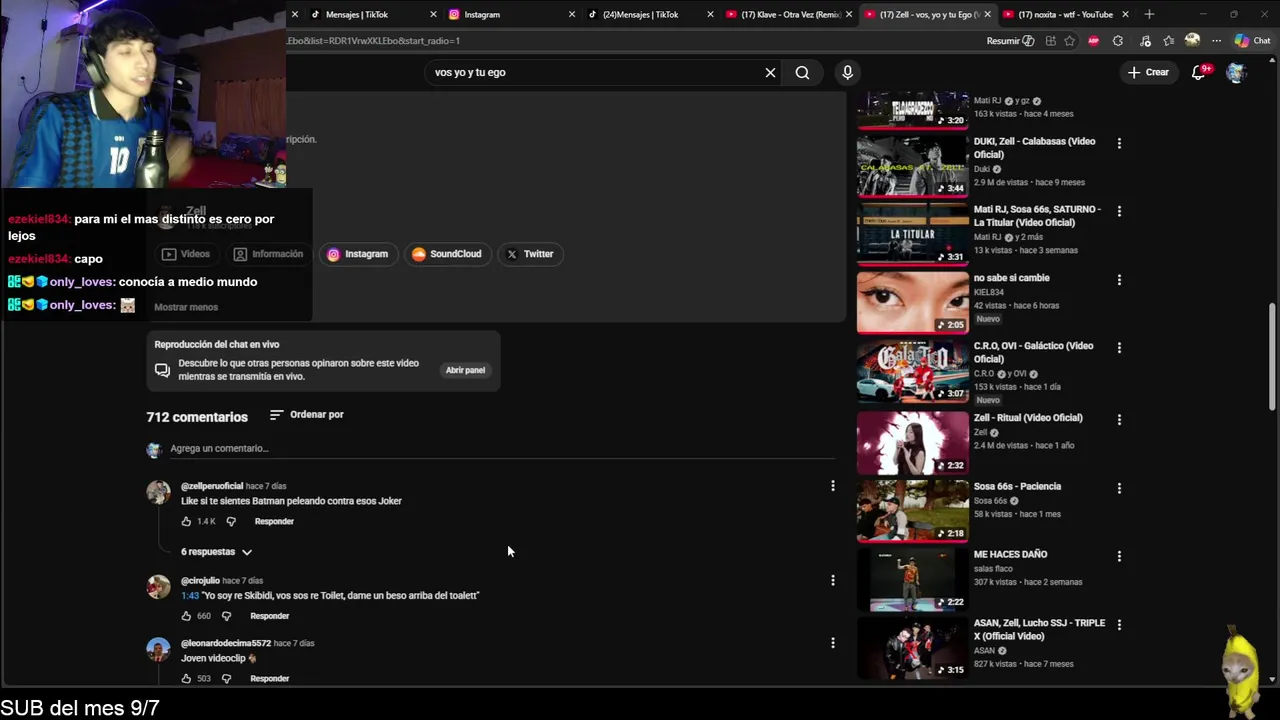Open the ME HACES DAÑO video title
The image size is (1280, 720).
1010,554
